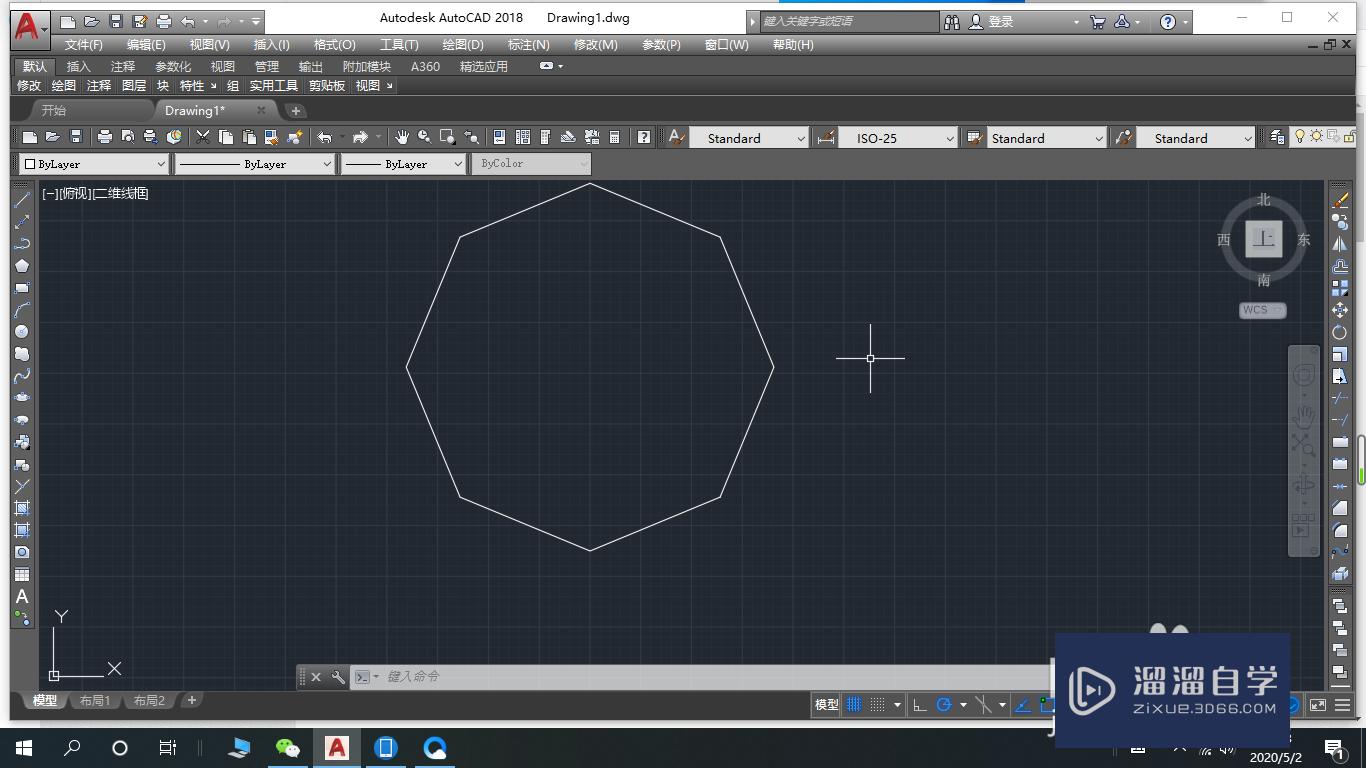Click the Open folder icon in the standard toolbar
The height and width of the screenshot is (768, 1366).
pos(52,137)
